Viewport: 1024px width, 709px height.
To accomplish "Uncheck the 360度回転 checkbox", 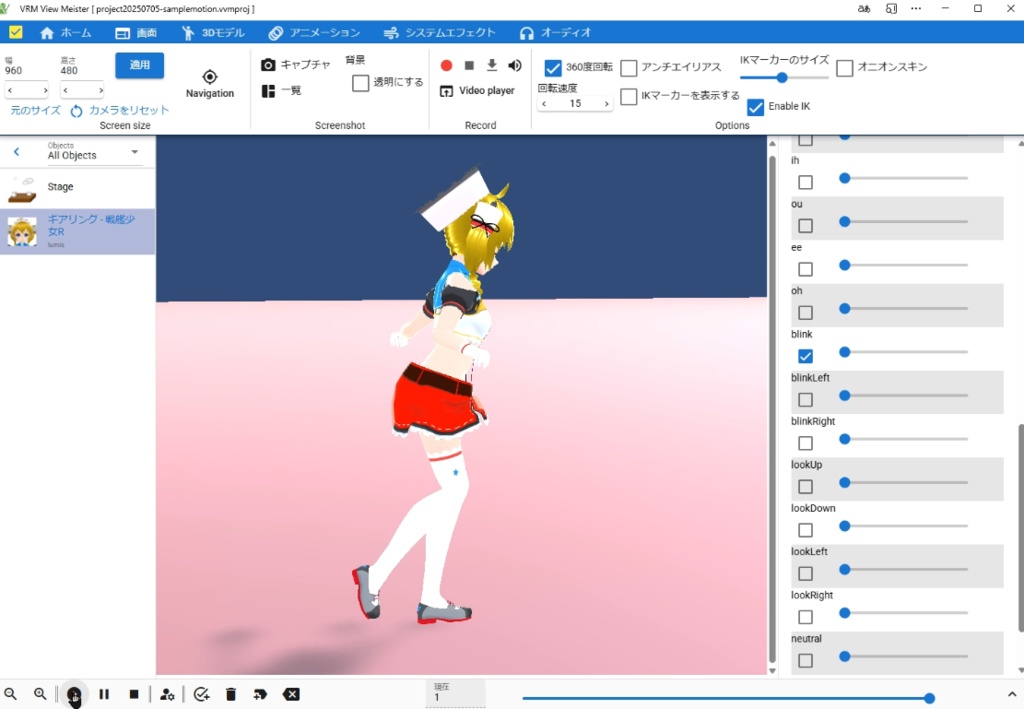I will 553,68.
